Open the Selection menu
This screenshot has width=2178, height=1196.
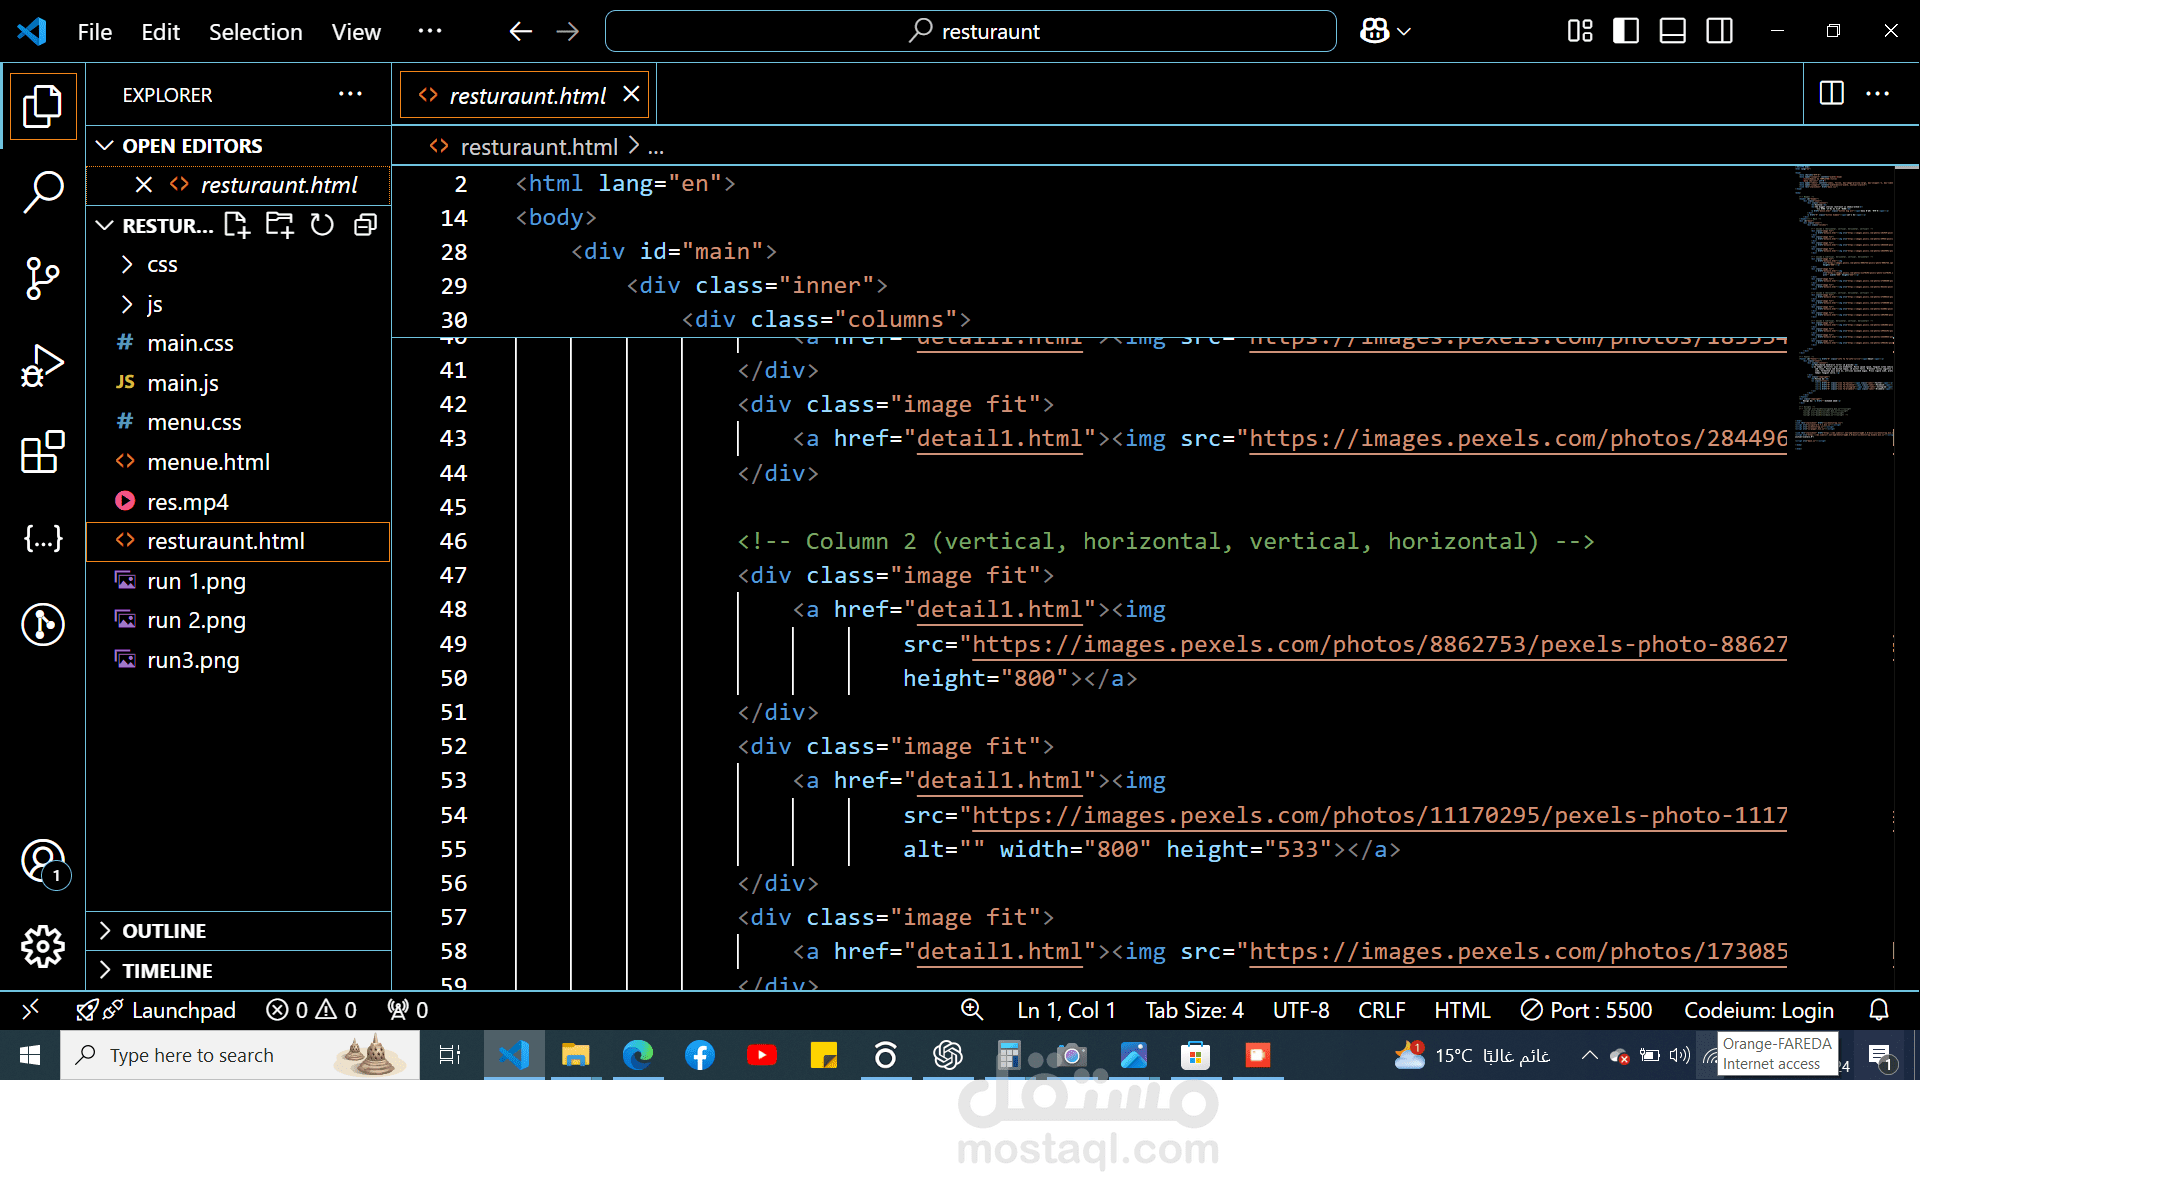point(255,32)
